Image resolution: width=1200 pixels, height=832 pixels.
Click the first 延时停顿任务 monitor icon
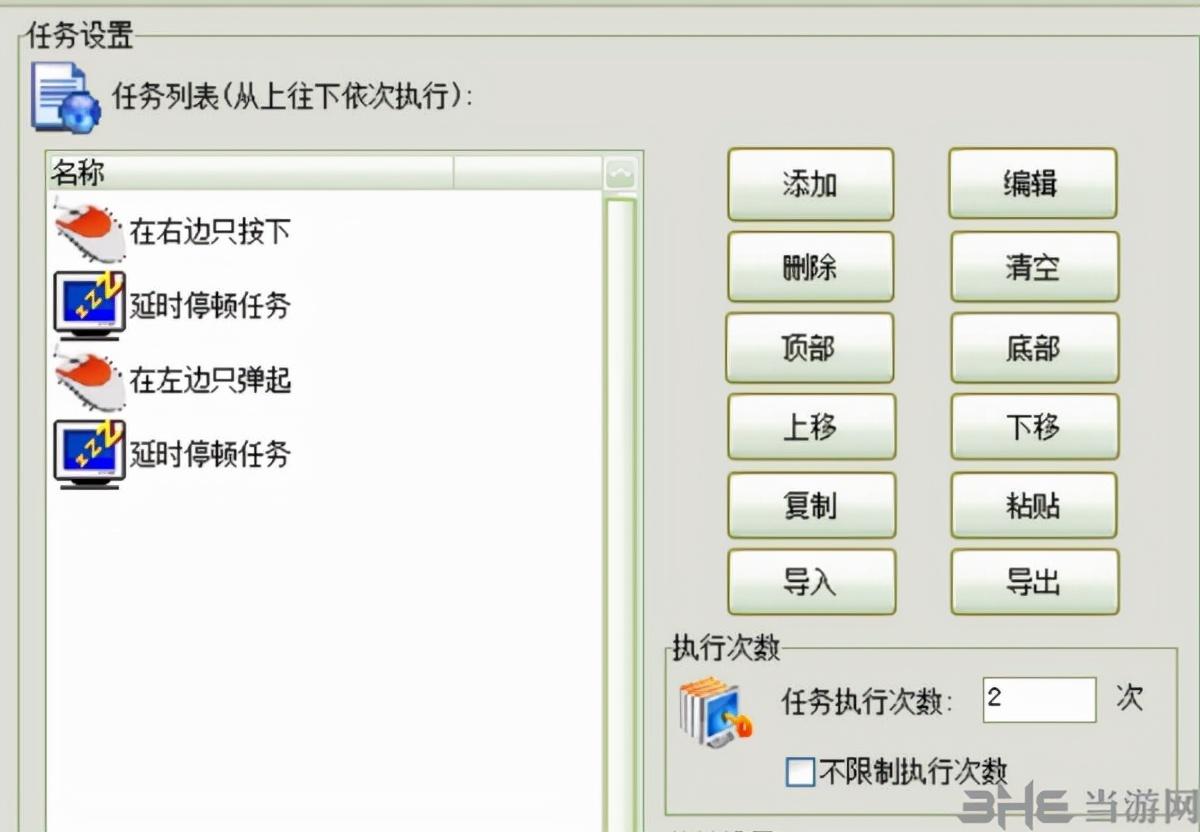(x=90, y=304)
